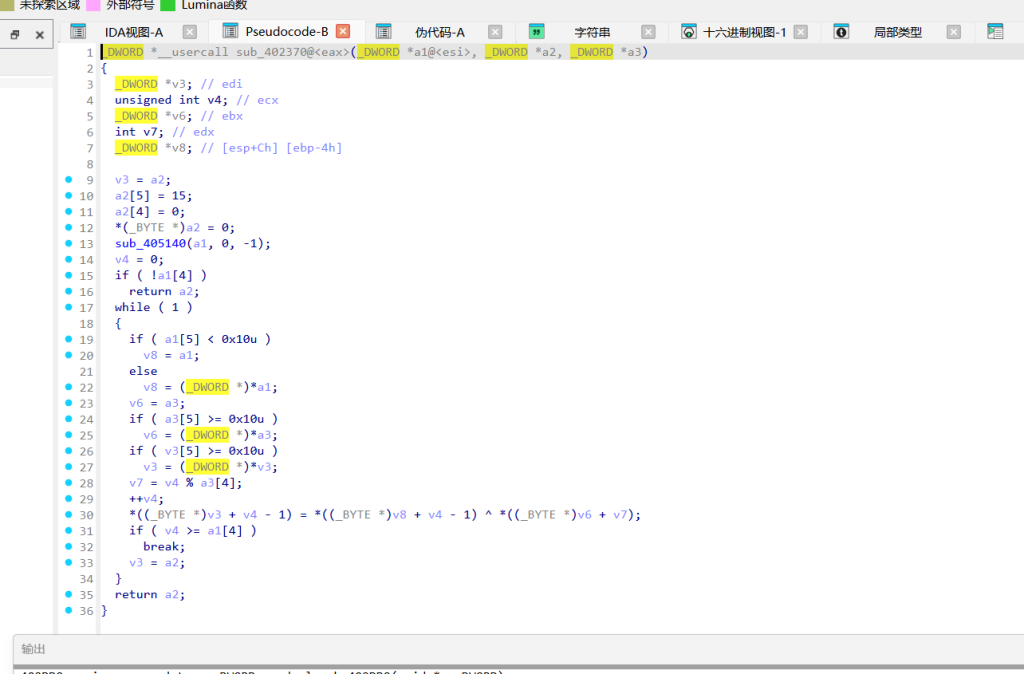Click the sub_405140 function call link
1024x674 pixels.
150,243
